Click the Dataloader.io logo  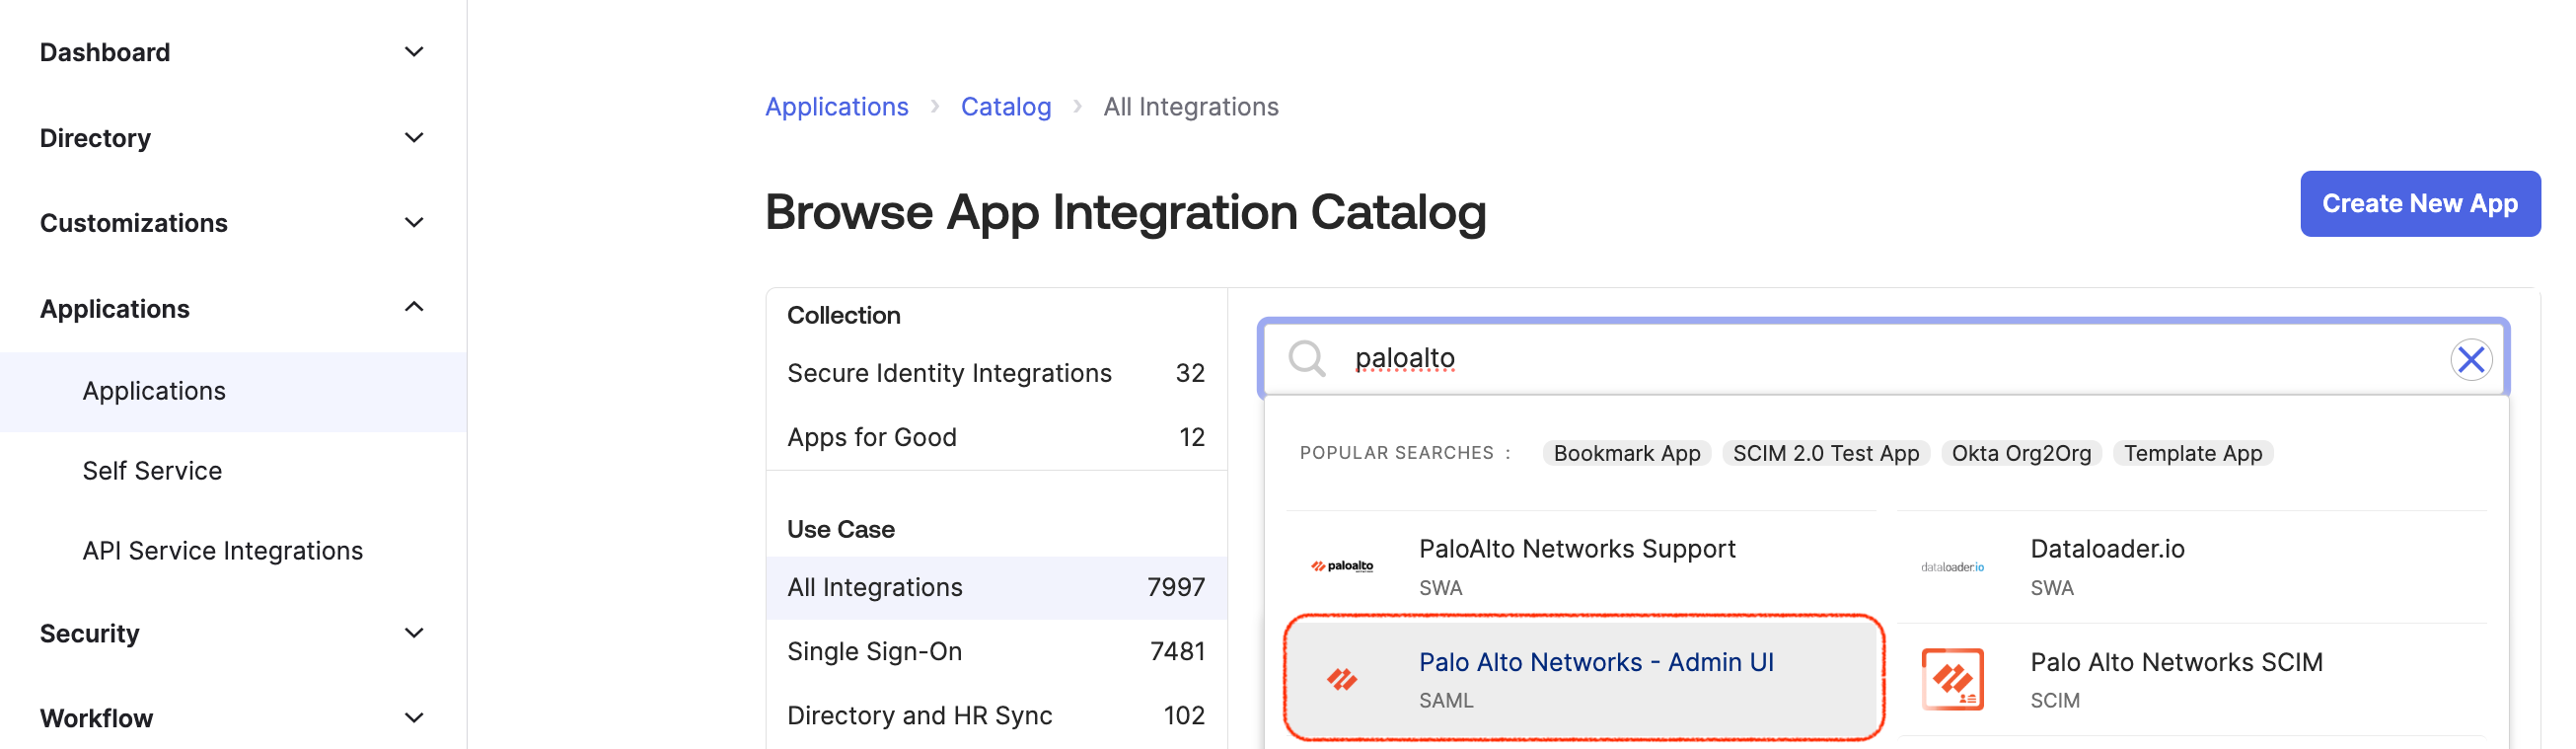point(1951,567)
